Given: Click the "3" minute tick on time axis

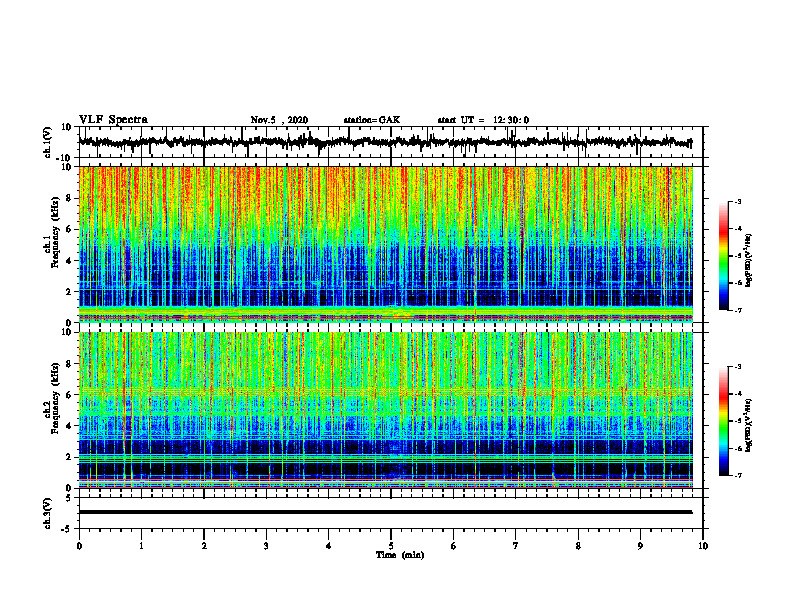Looking at the screenshot, I should [x=266, y=546].
